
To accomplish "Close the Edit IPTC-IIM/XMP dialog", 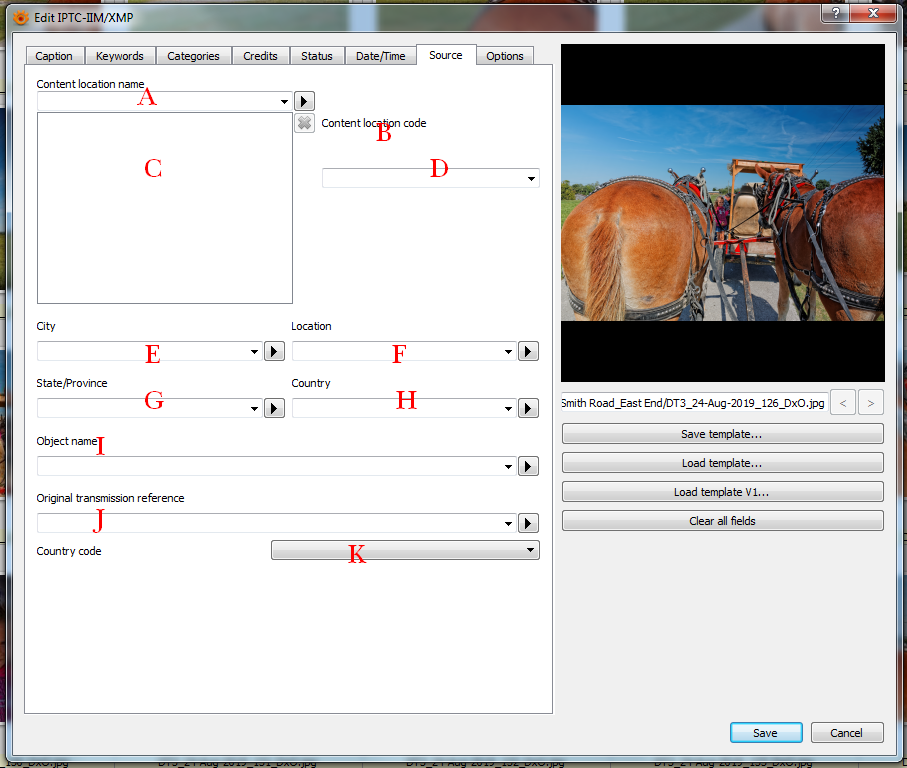I will (x=873, y=13).
